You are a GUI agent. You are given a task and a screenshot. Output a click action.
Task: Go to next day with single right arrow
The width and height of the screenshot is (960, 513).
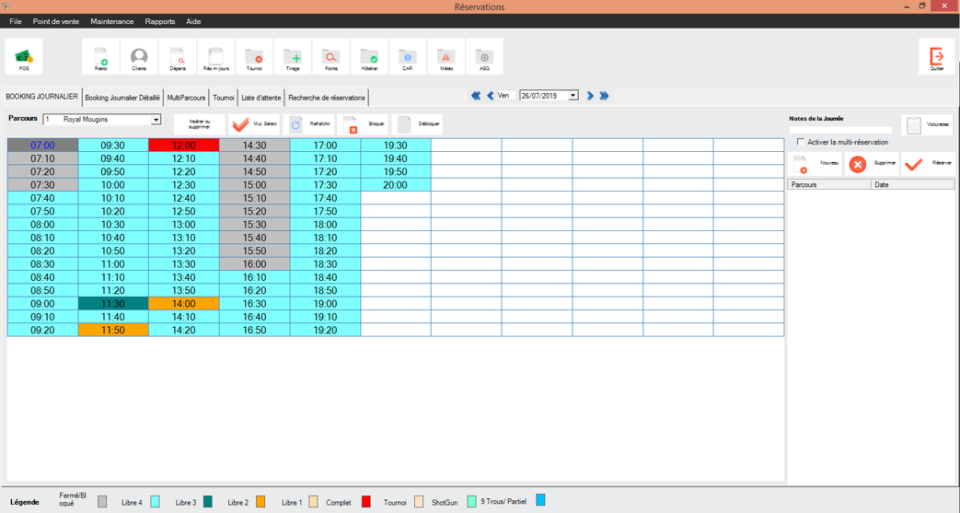tap(590, 96)
